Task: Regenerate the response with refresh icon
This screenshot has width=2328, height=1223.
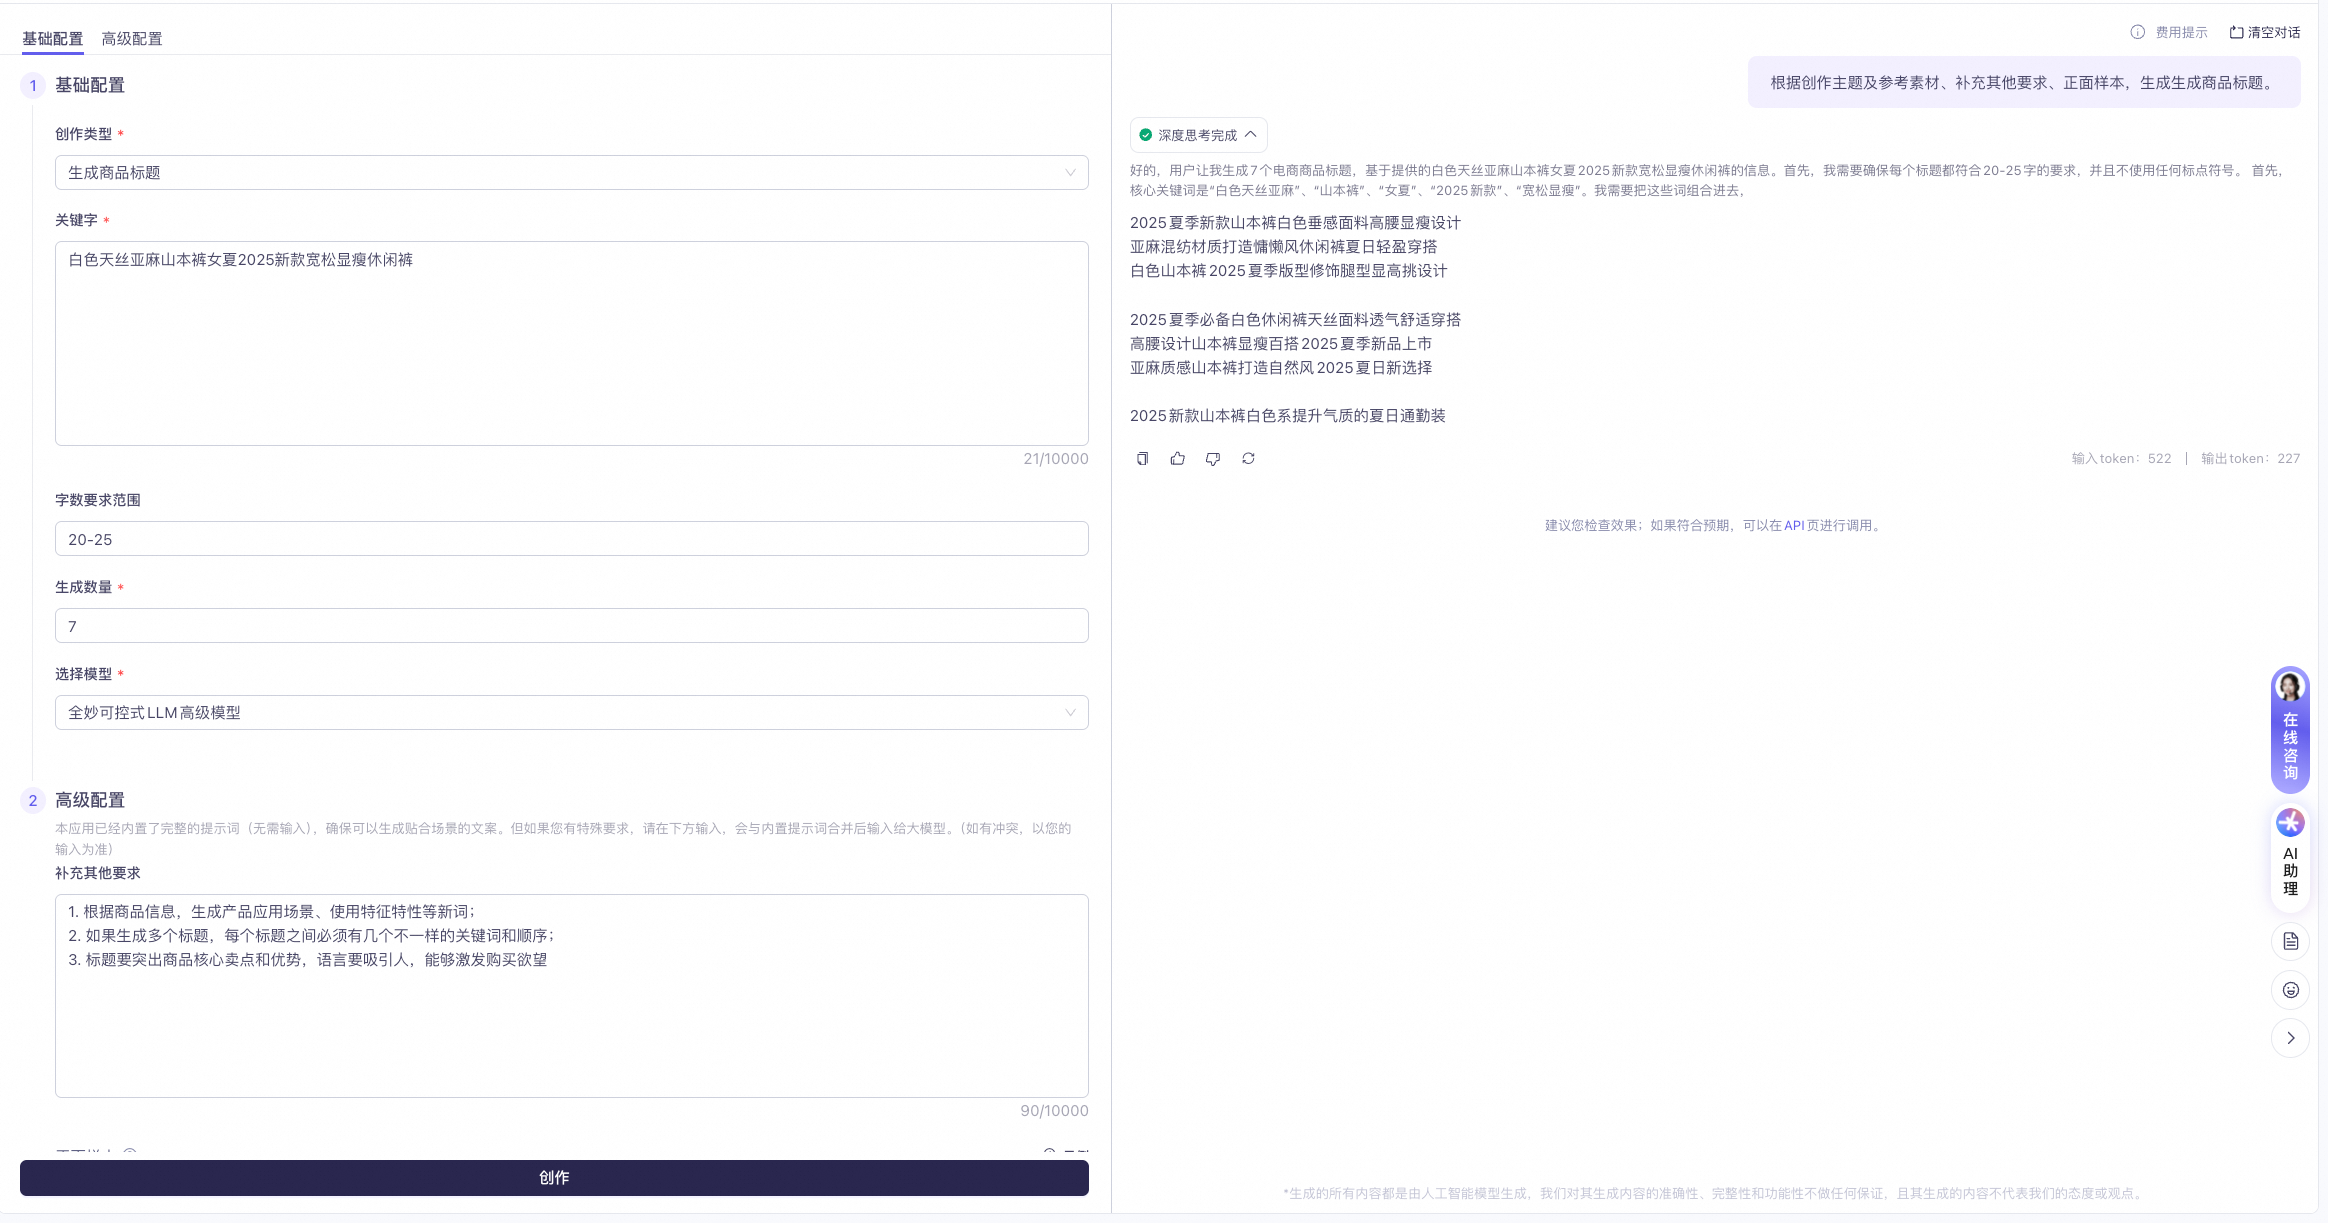Action: (1248, 459)
